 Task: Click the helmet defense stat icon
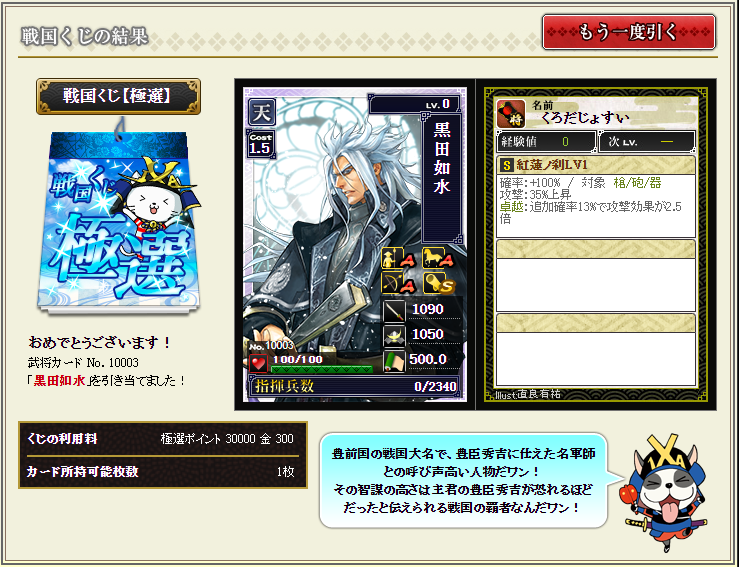tap(394, 335)
